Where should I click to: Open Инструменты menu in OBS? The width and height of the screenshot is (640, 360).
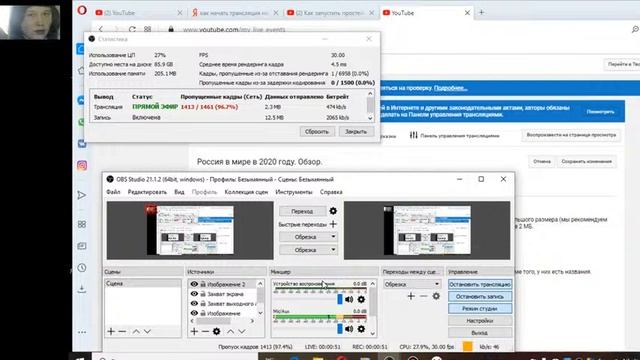(x=294, y=192)
